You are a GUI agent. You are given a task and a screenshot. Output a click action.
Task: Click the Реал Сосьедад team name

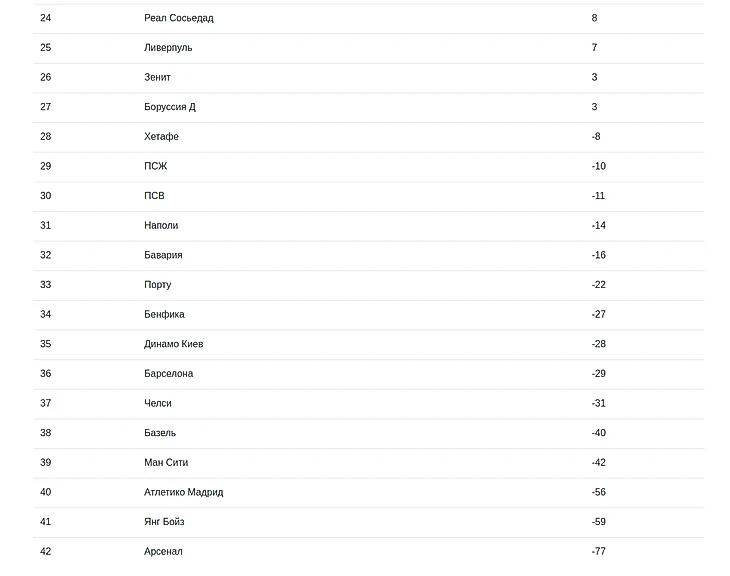(x=178, y=18)
